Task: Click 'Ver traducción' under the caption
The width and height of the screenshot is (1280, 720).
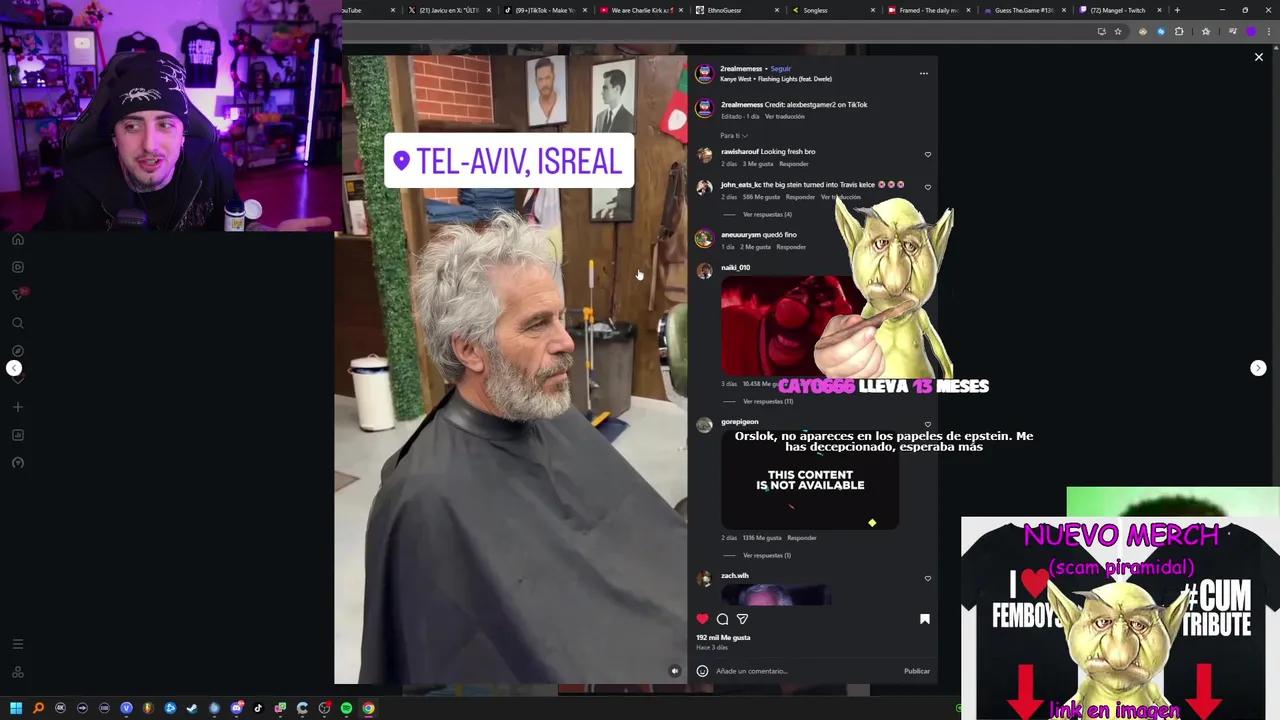Action: [785, 116]
